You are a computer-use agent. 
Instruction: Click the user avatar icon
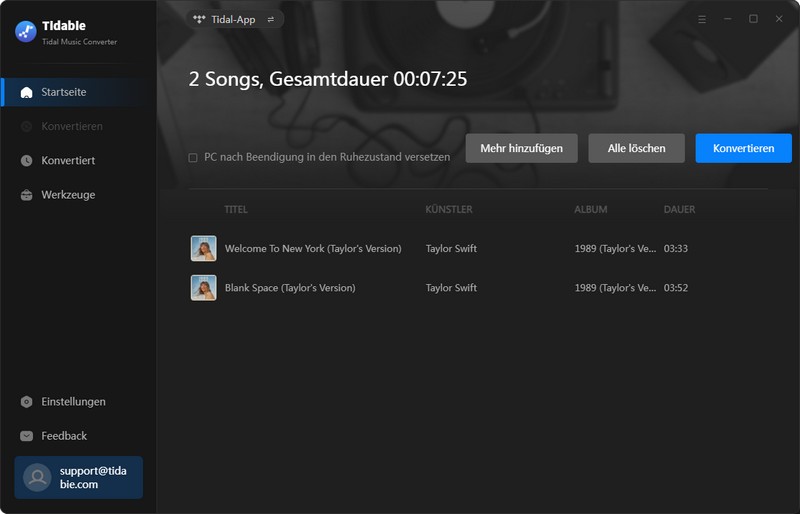(37, 477)
